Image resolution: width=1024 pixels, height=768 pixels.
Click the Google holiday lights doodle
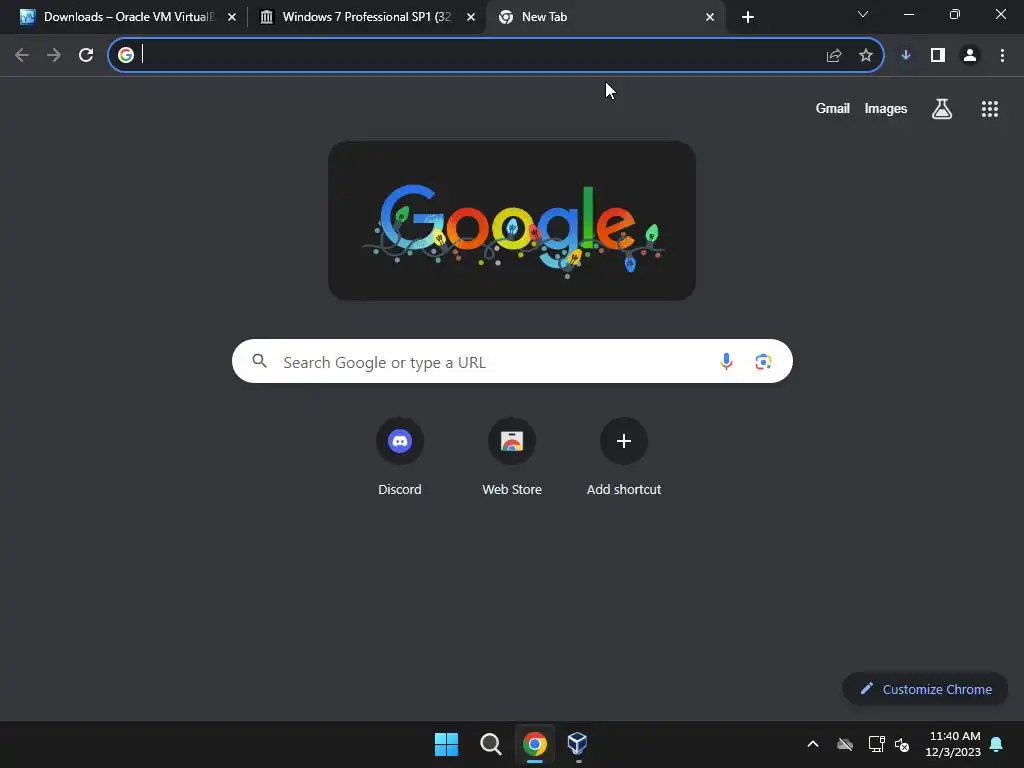point(512,221)
